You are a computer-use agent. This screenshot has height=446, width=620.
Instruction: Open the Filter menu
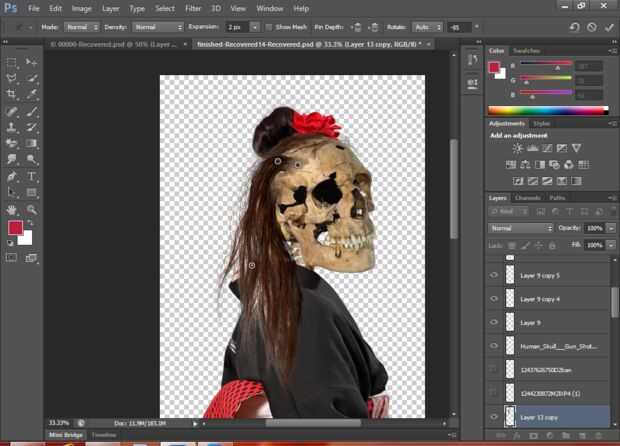[x=192, y=8]
